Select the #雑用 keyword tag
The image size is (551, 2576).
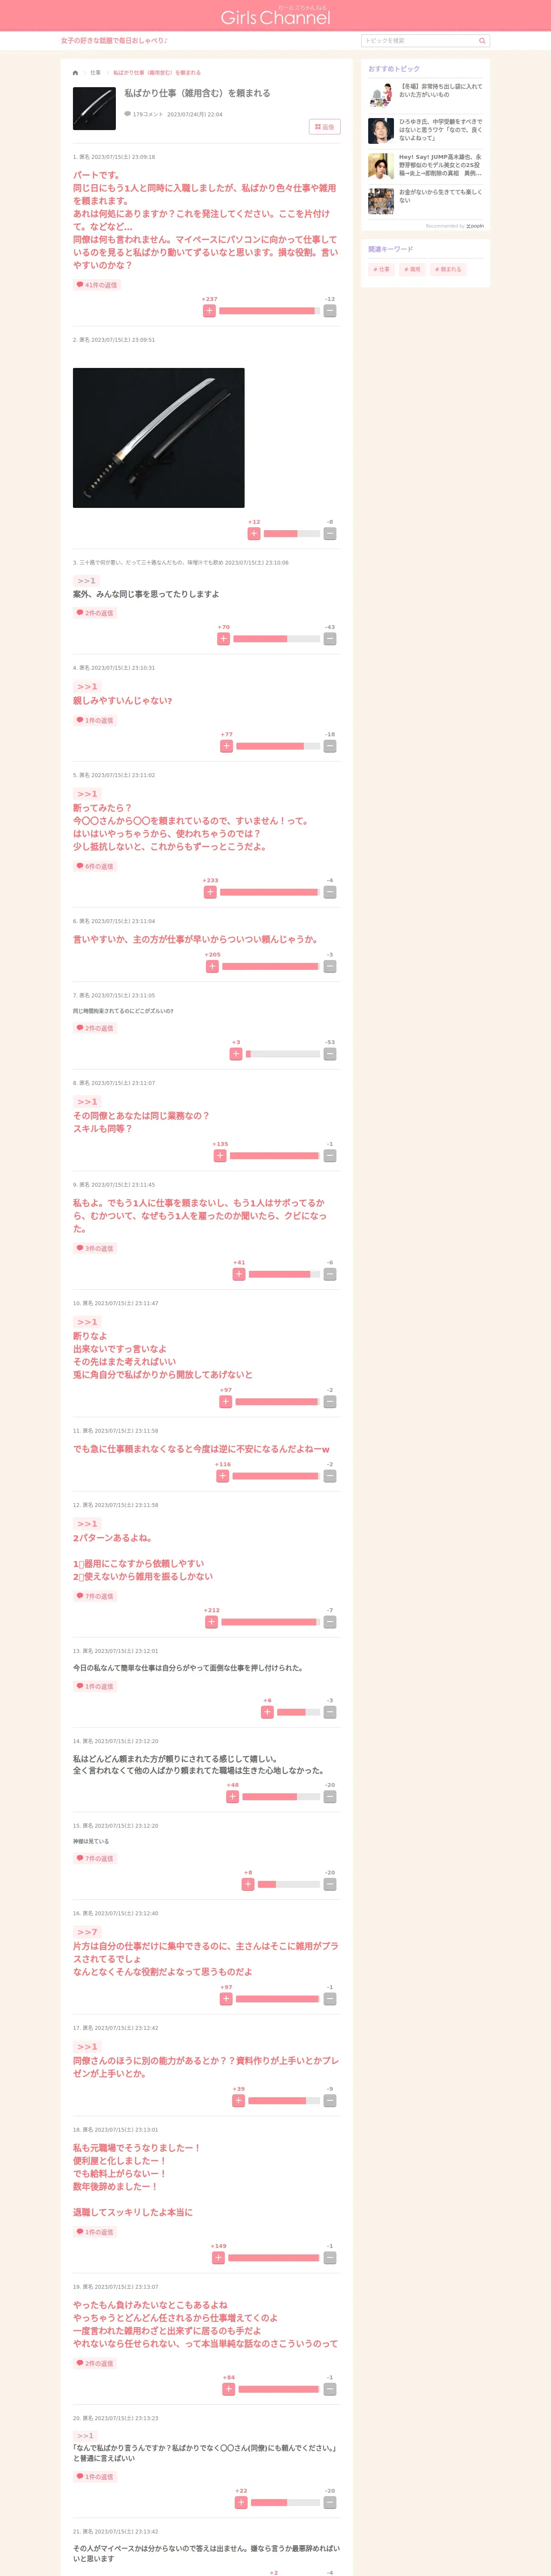click(x=412, y=270)
